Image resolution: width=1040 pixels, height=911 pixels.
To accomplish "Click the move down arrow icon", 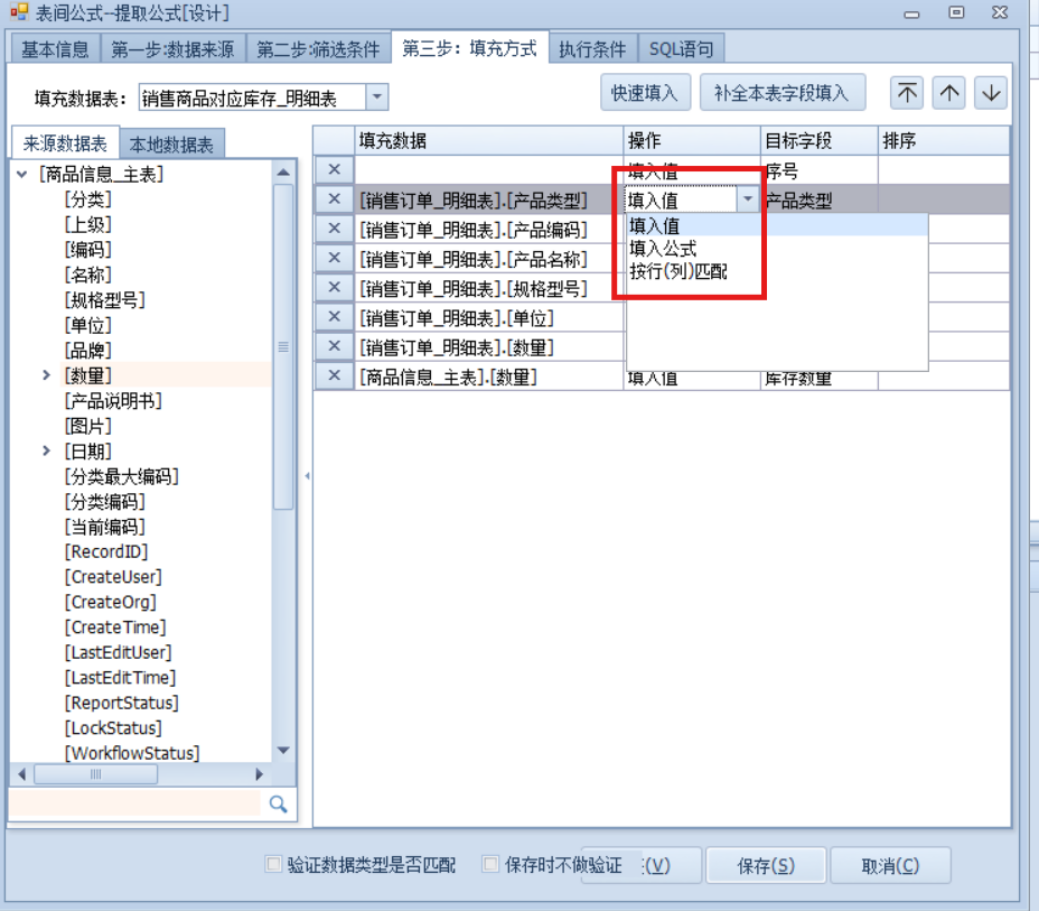I will click(x=990, y=93).
